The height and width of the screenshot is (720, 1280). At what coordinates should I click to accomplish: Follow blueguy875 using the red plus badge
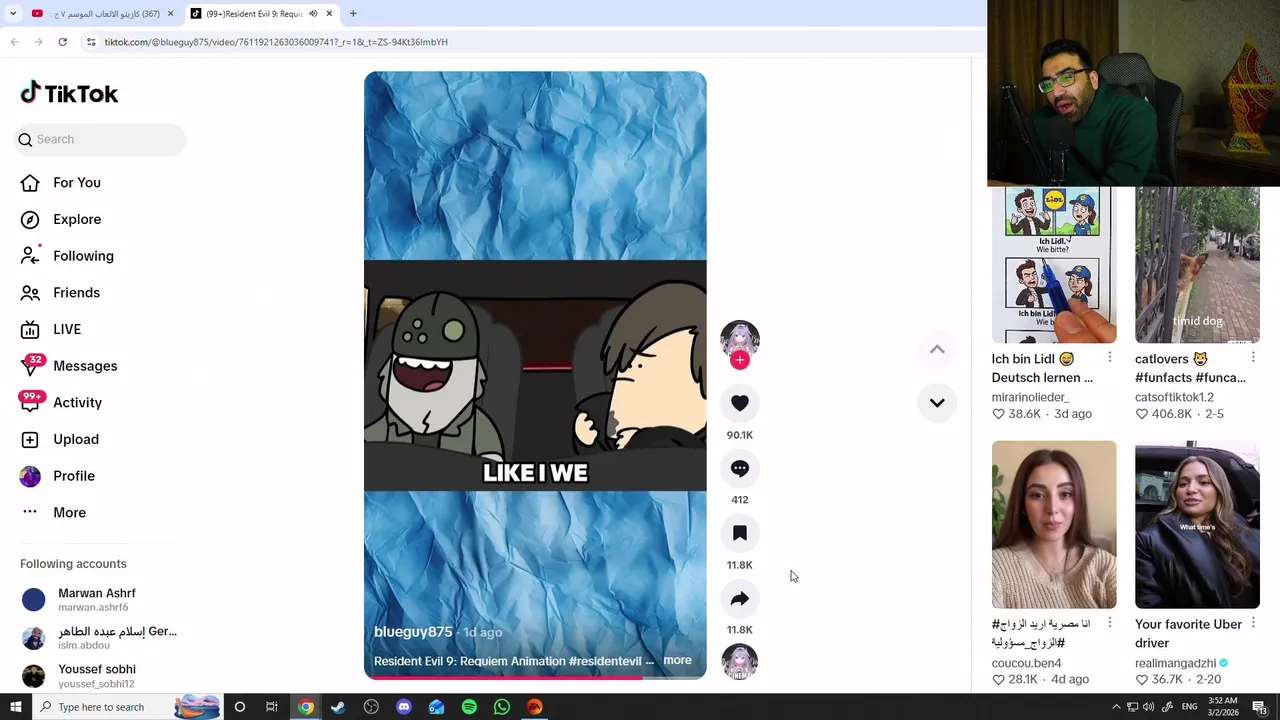[740, 360]
